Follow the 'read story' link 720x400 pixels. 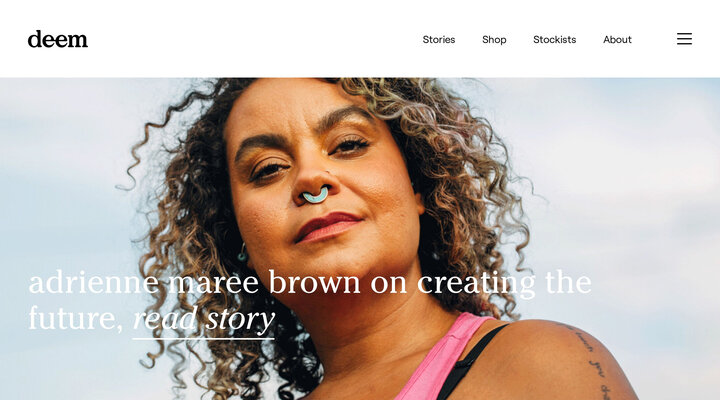click(203, 319)
